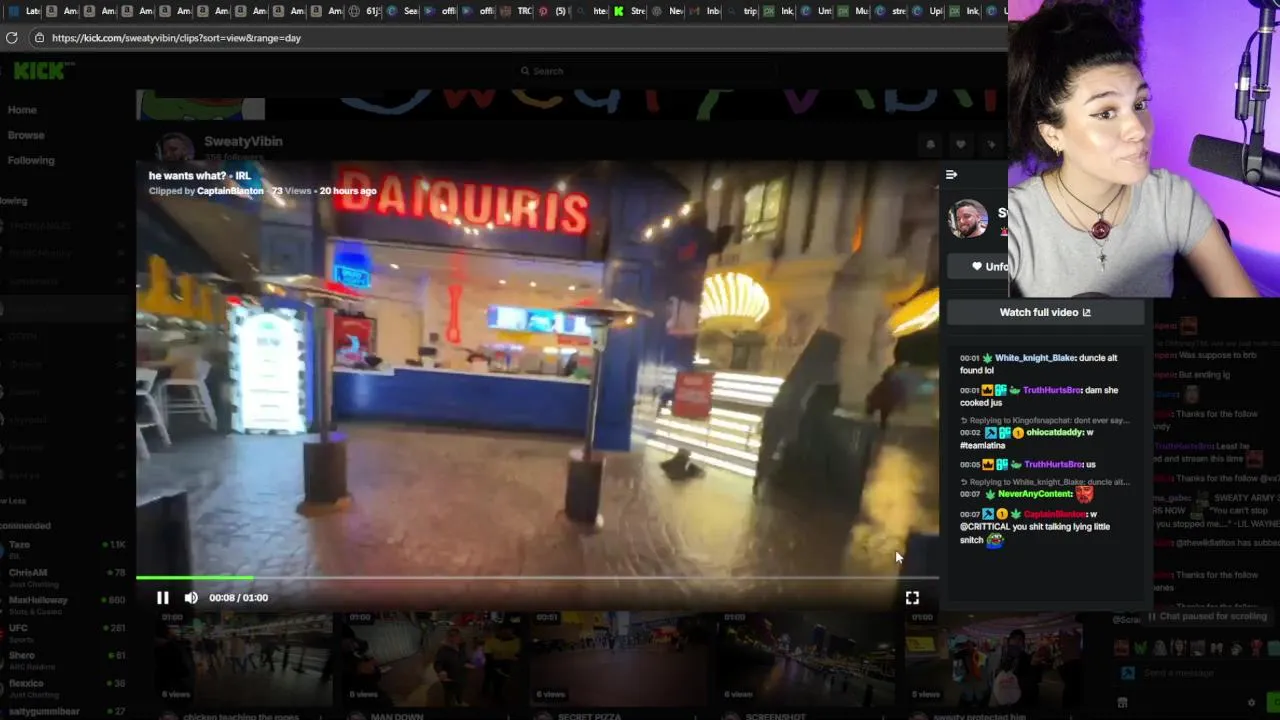Reload the page with the refresh icon
Viewport: 1280px width, 720px height.
[x=12, y=38]
